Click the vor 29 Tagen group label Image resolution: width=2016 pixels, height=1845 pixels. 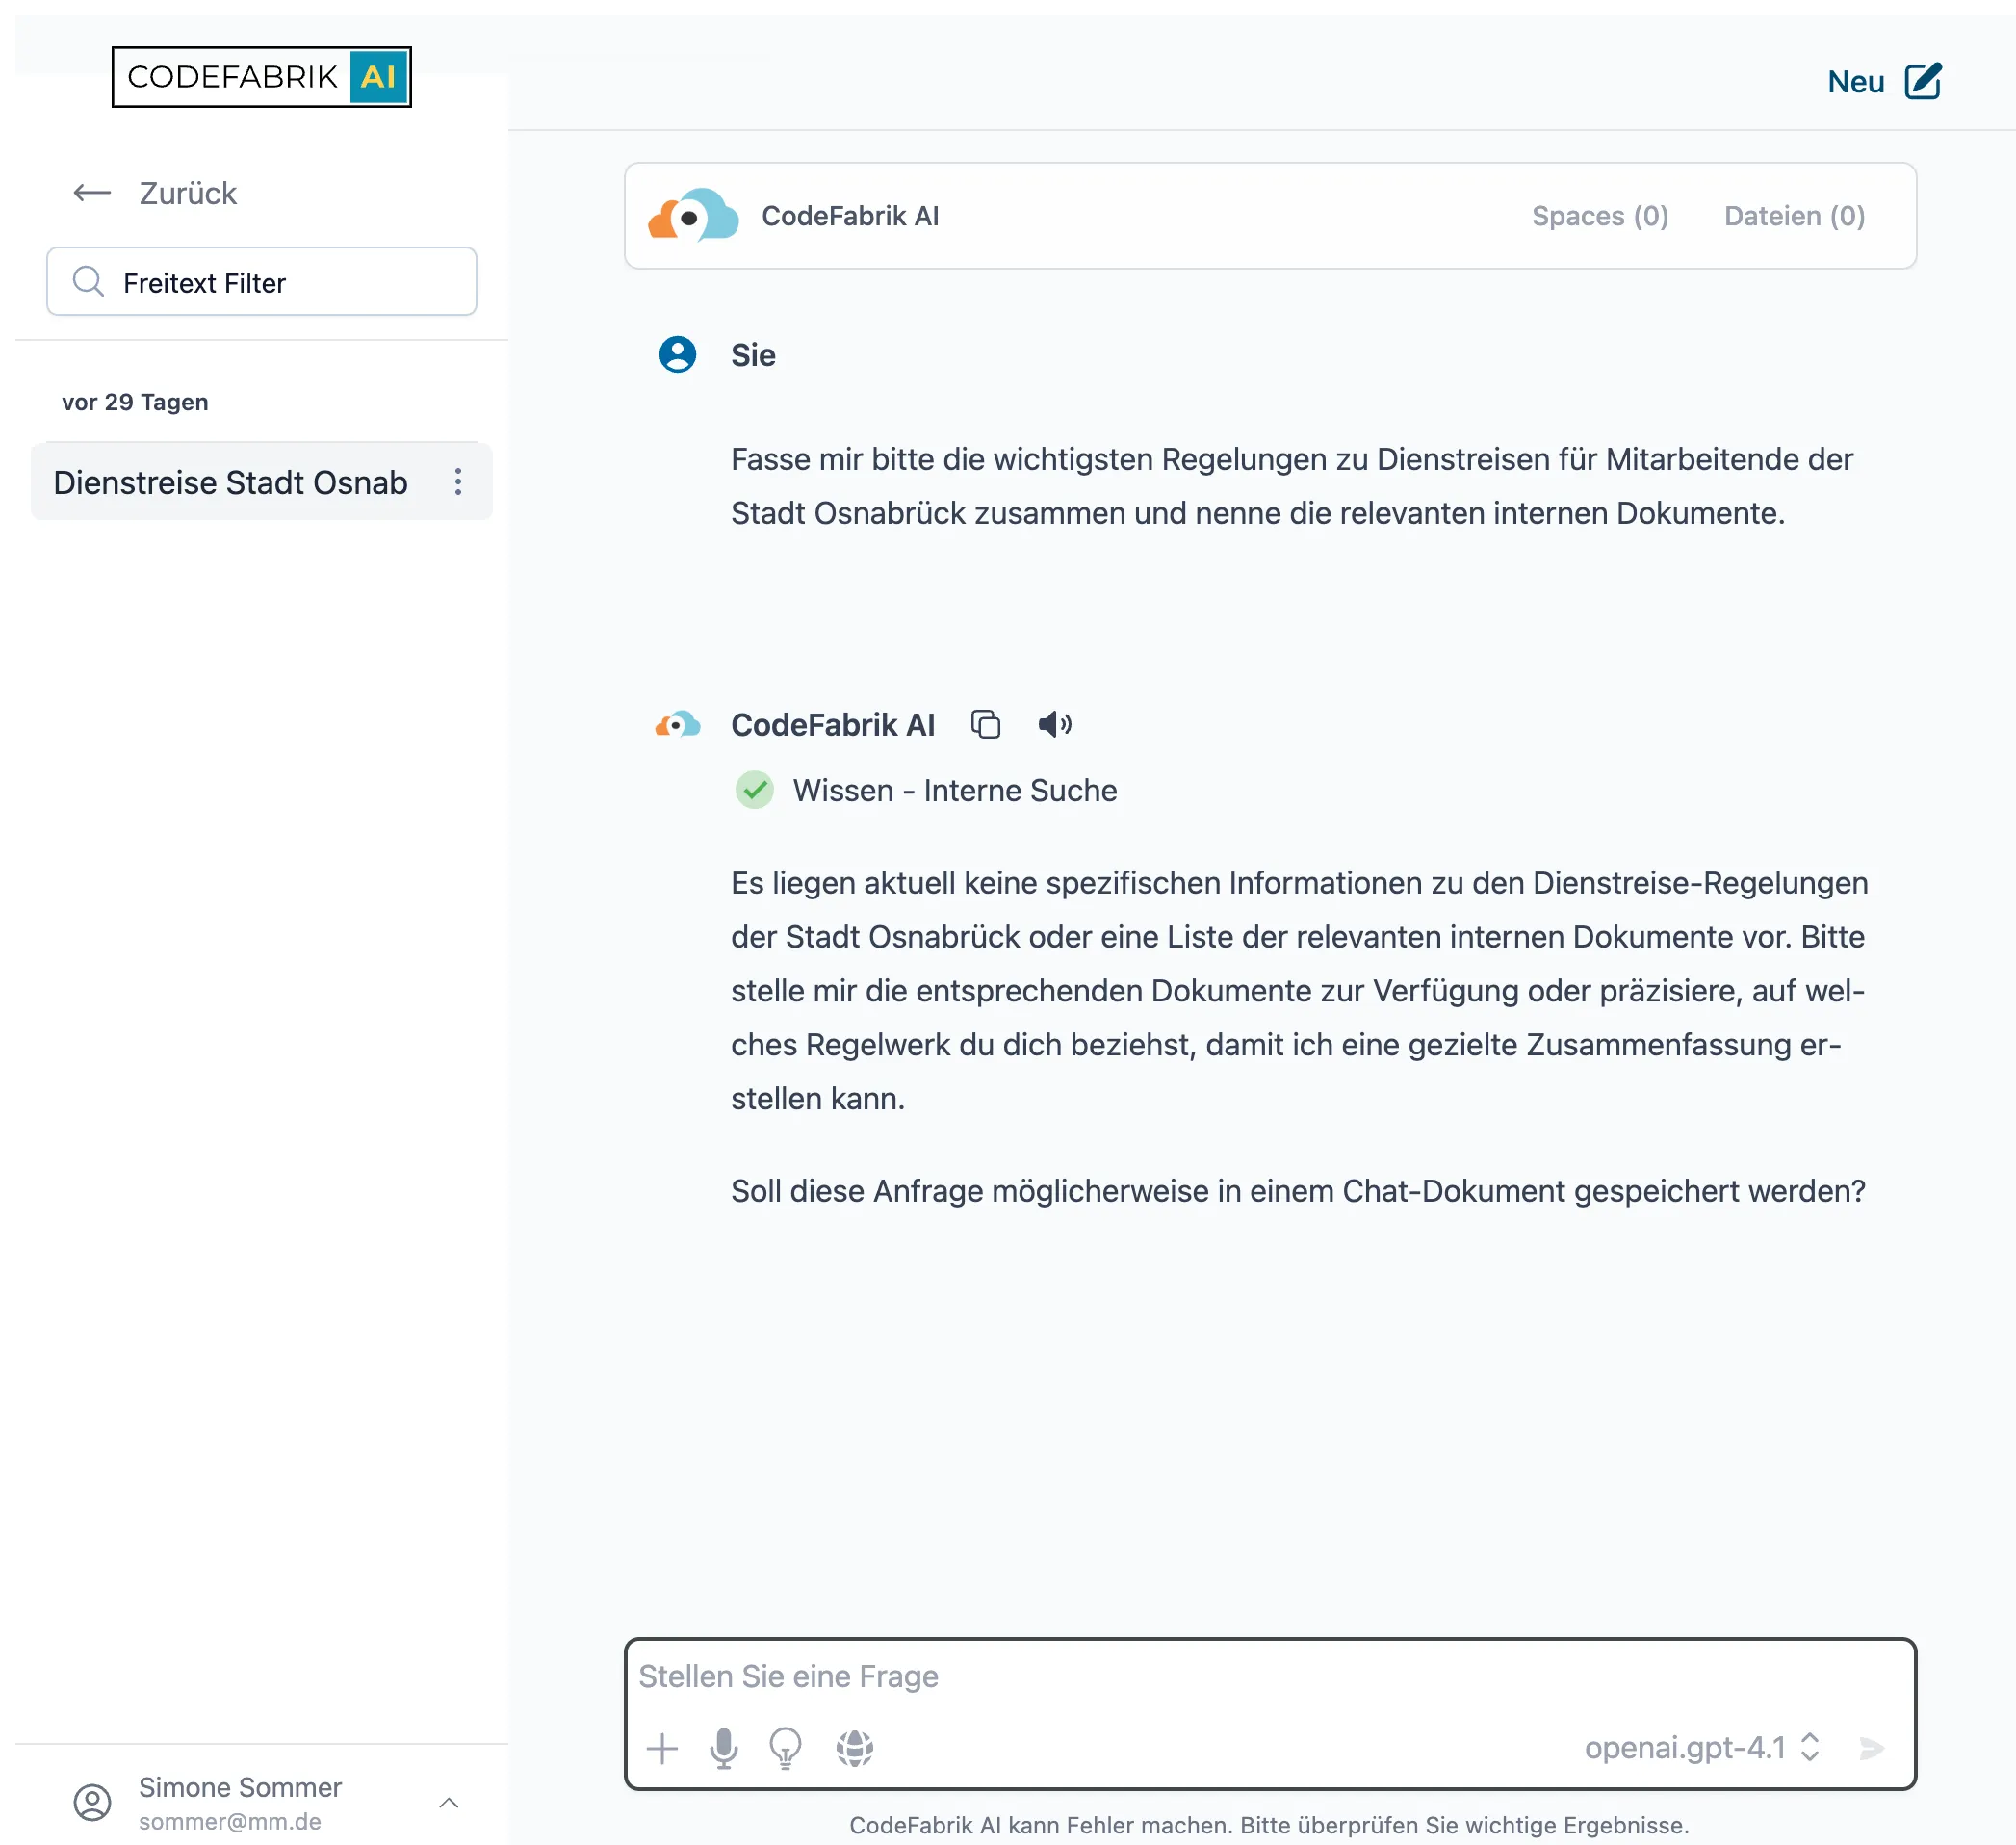click(x=135, y=402)
